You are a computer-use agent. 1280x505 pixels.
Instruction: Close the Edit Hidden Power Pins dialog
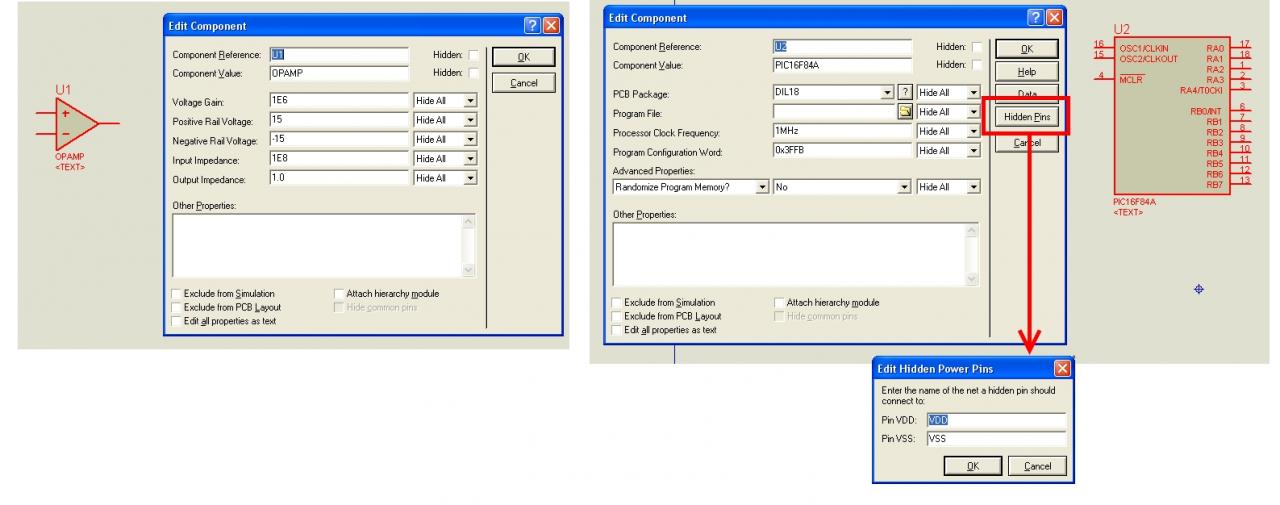1062,369
